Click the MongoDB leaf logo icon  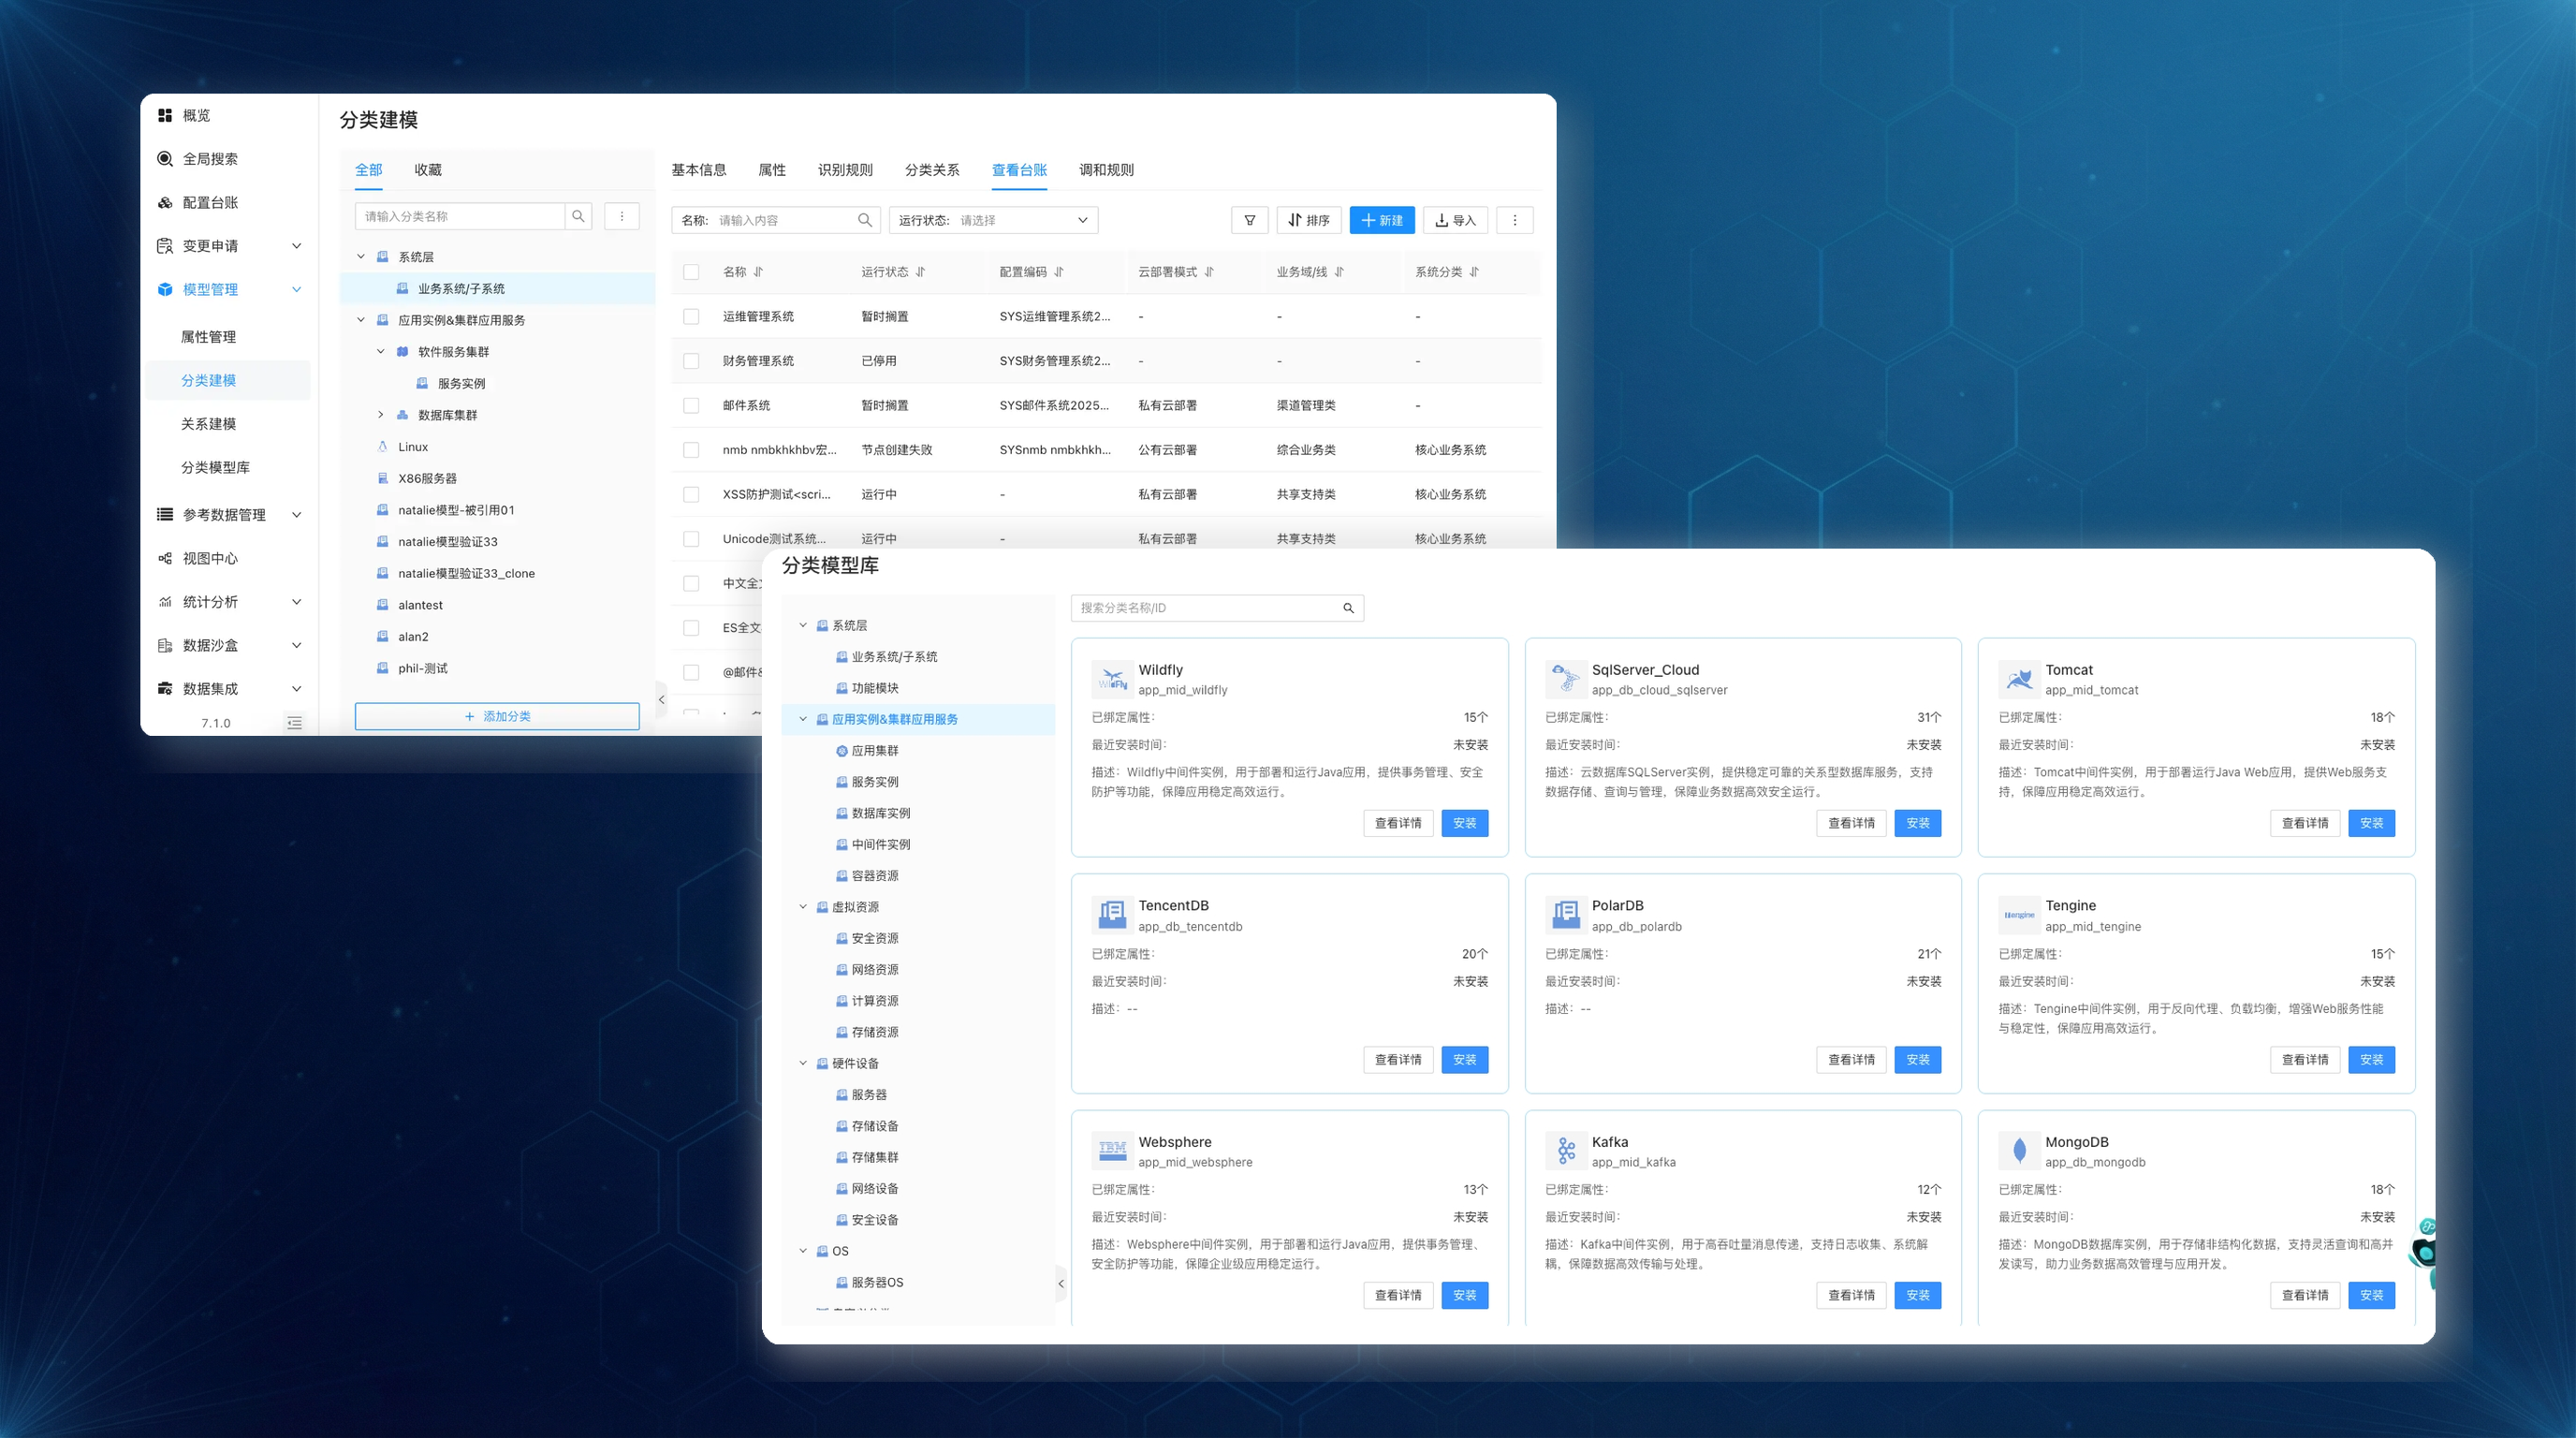click(x=2019, y=1151)
